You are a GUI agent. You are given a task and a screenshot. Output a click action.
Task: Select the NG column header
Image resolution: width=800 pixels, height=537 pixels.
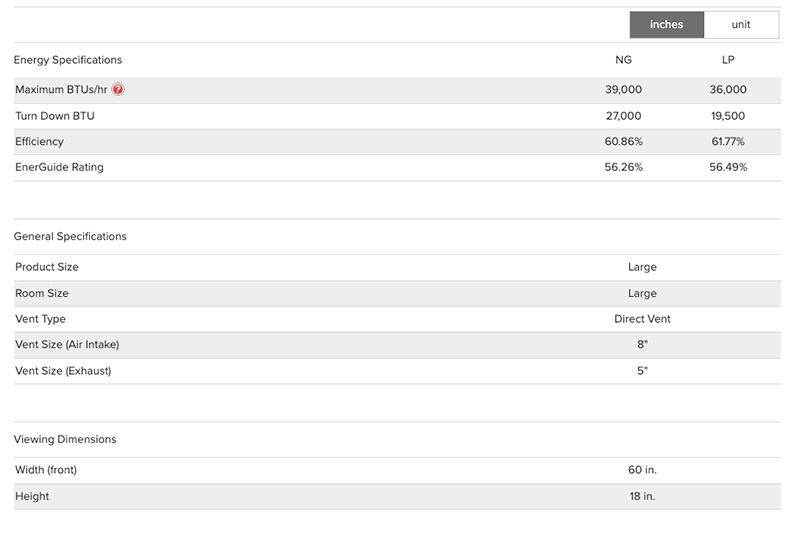coord(623,60)
